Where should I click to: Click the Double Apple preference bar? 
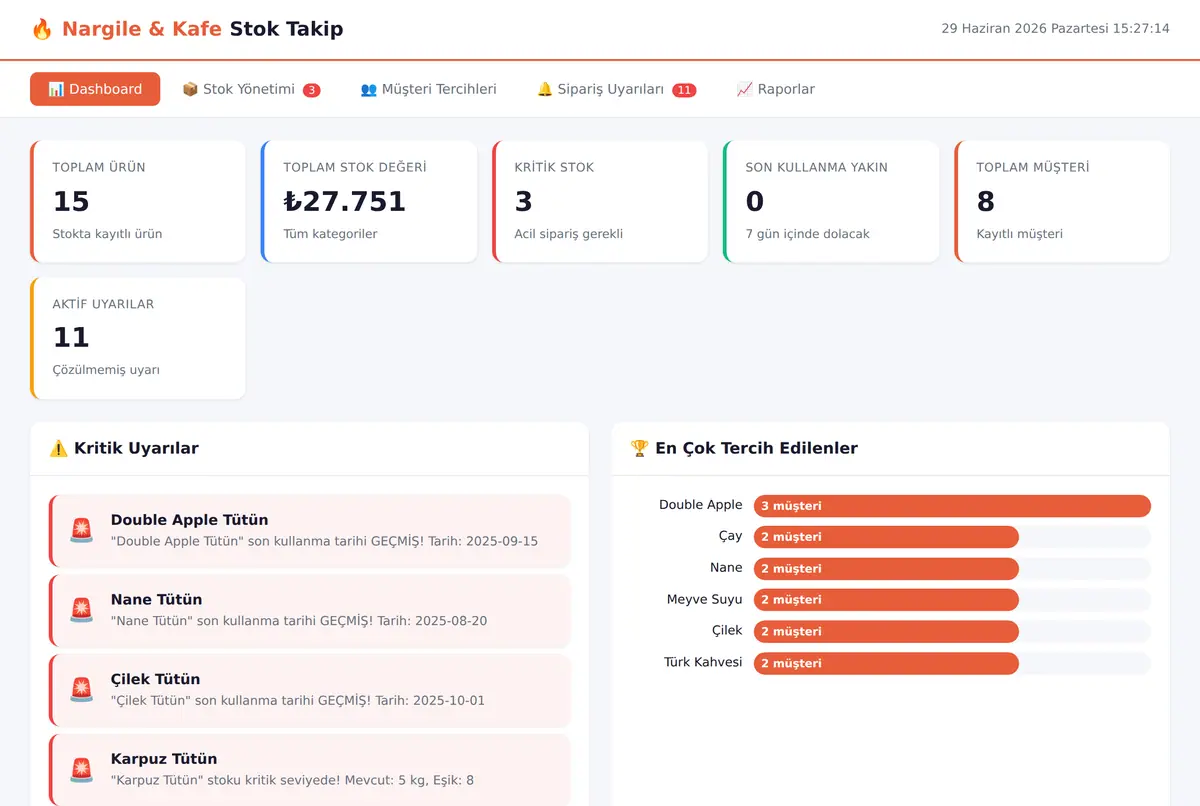click(952, 506)
